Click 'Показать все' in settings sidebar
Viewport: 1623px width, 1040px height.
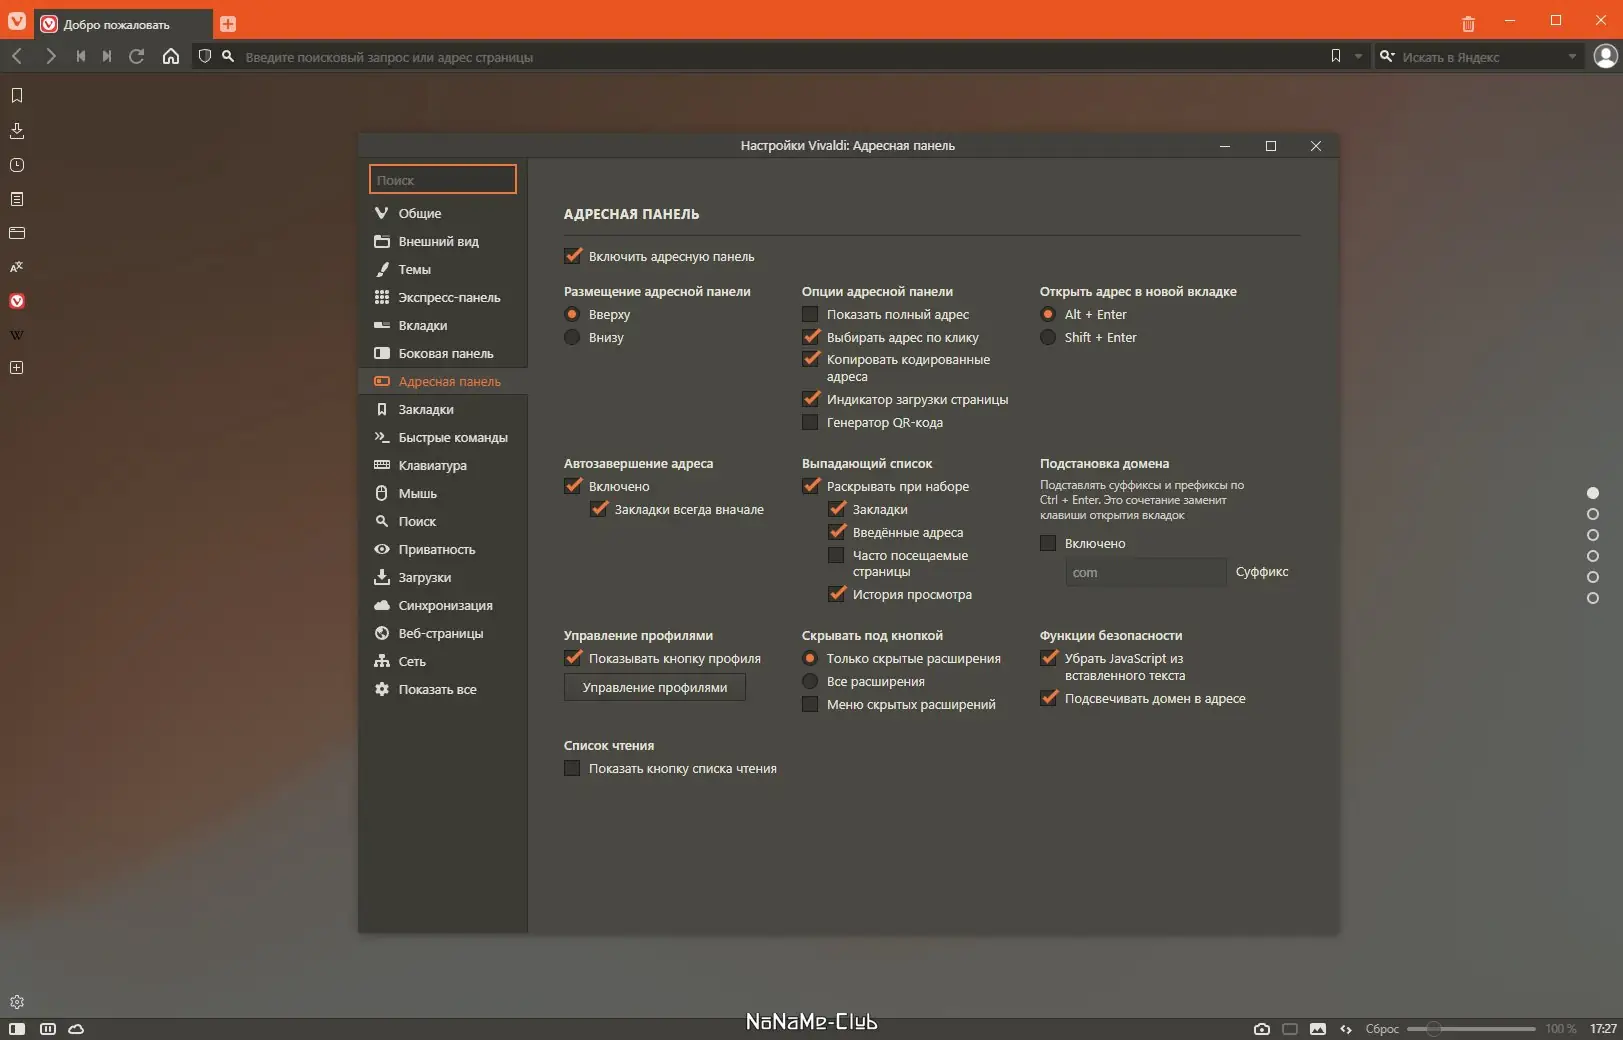click(443, 689)
